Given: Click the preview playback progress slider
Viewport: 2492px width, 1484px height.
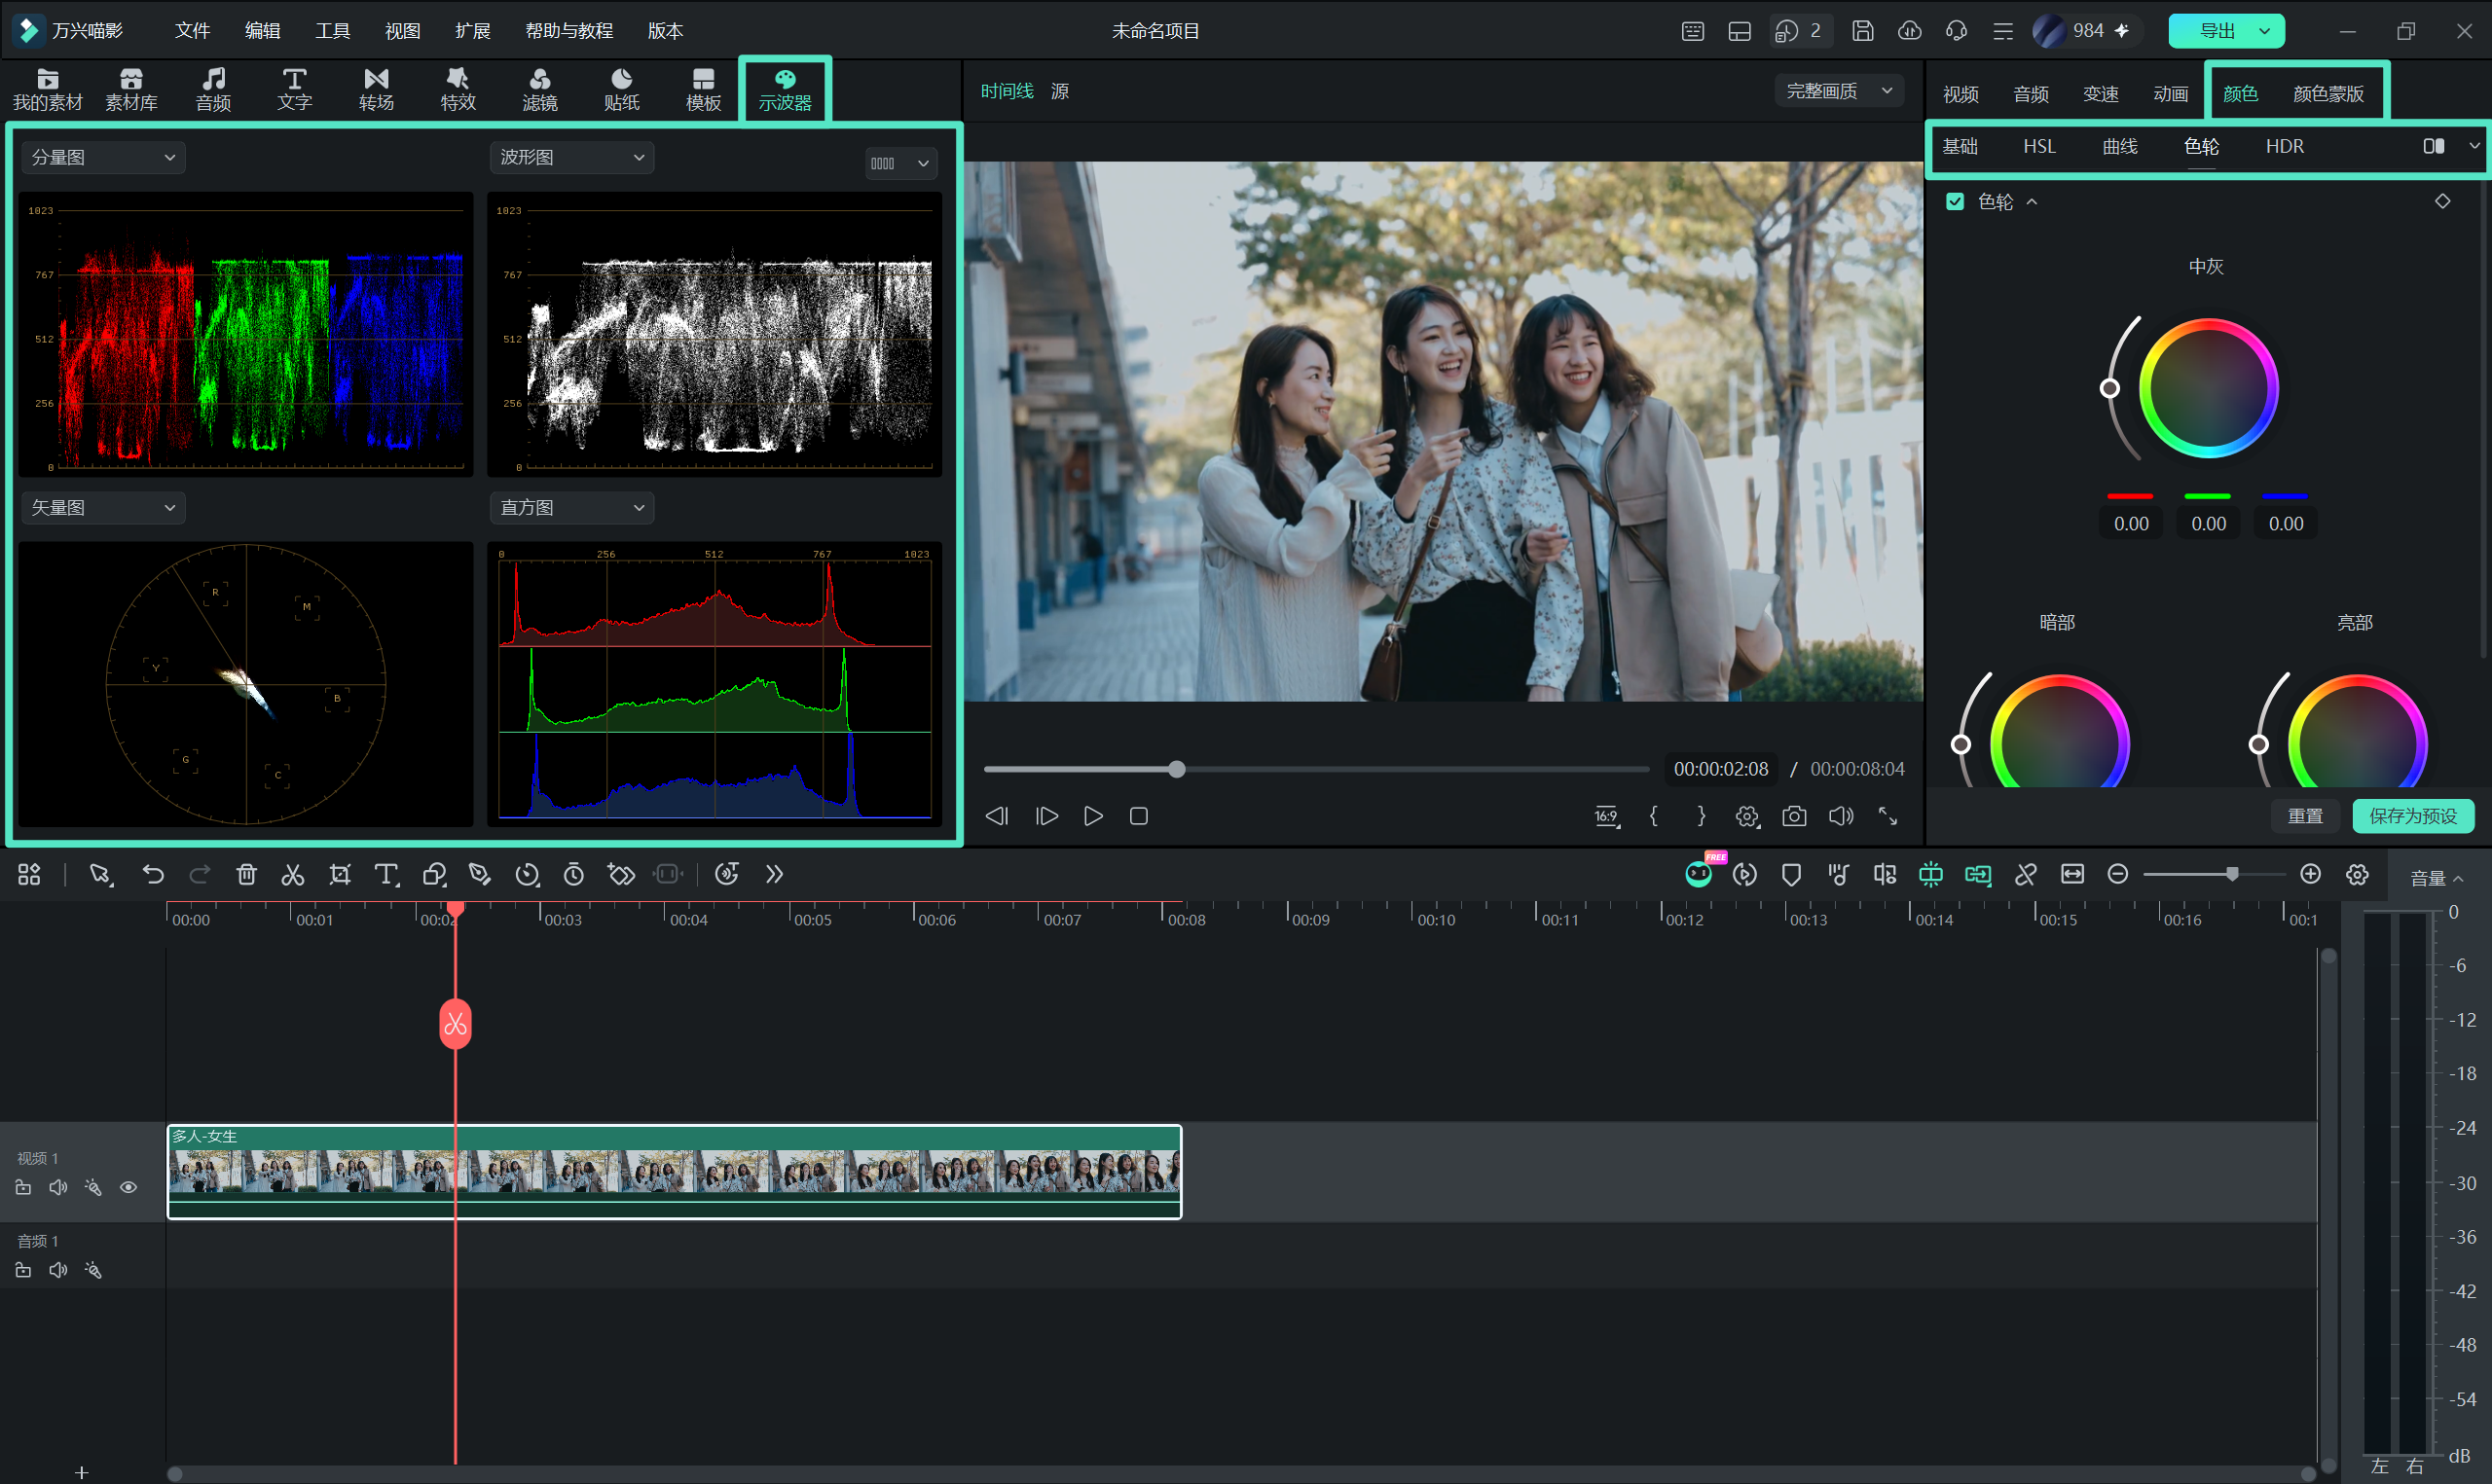Looking at the screenshot, I should pyautogui.click(x=1316, y=769).
